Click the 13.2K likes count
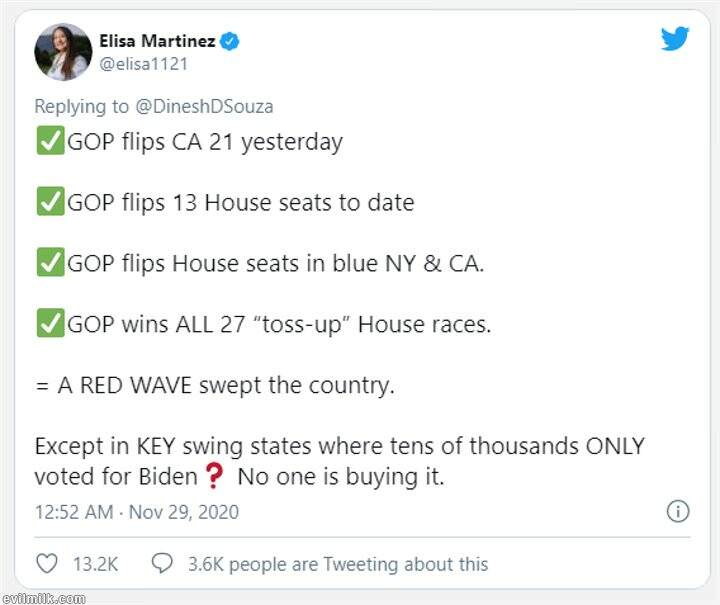Viewport: 720px width, 605px height. click(96, 564)
